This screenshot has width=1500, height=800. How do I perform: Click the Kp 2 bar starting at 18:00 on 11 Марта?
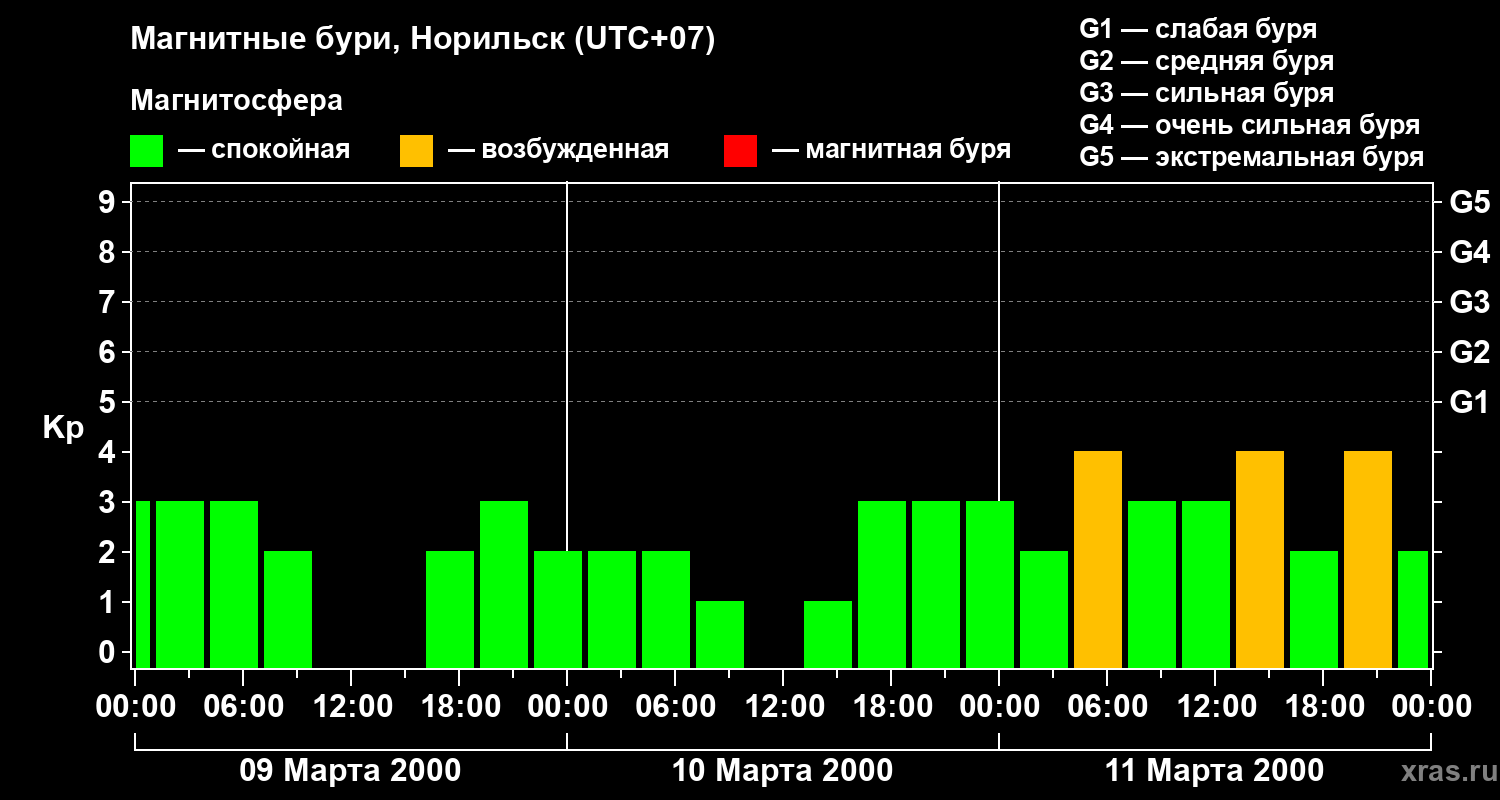[1314, 609]
